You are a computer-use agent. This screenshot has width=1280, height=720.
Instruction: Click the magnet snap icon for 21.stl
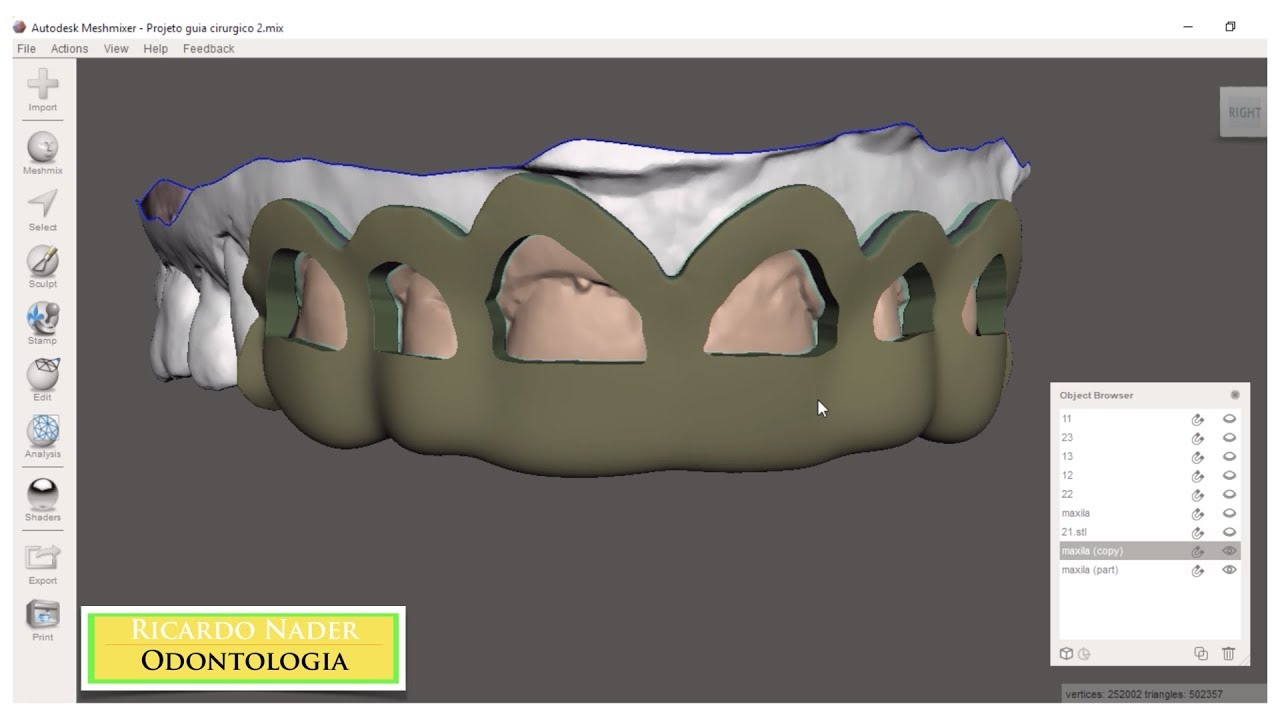coord(1198,533)
